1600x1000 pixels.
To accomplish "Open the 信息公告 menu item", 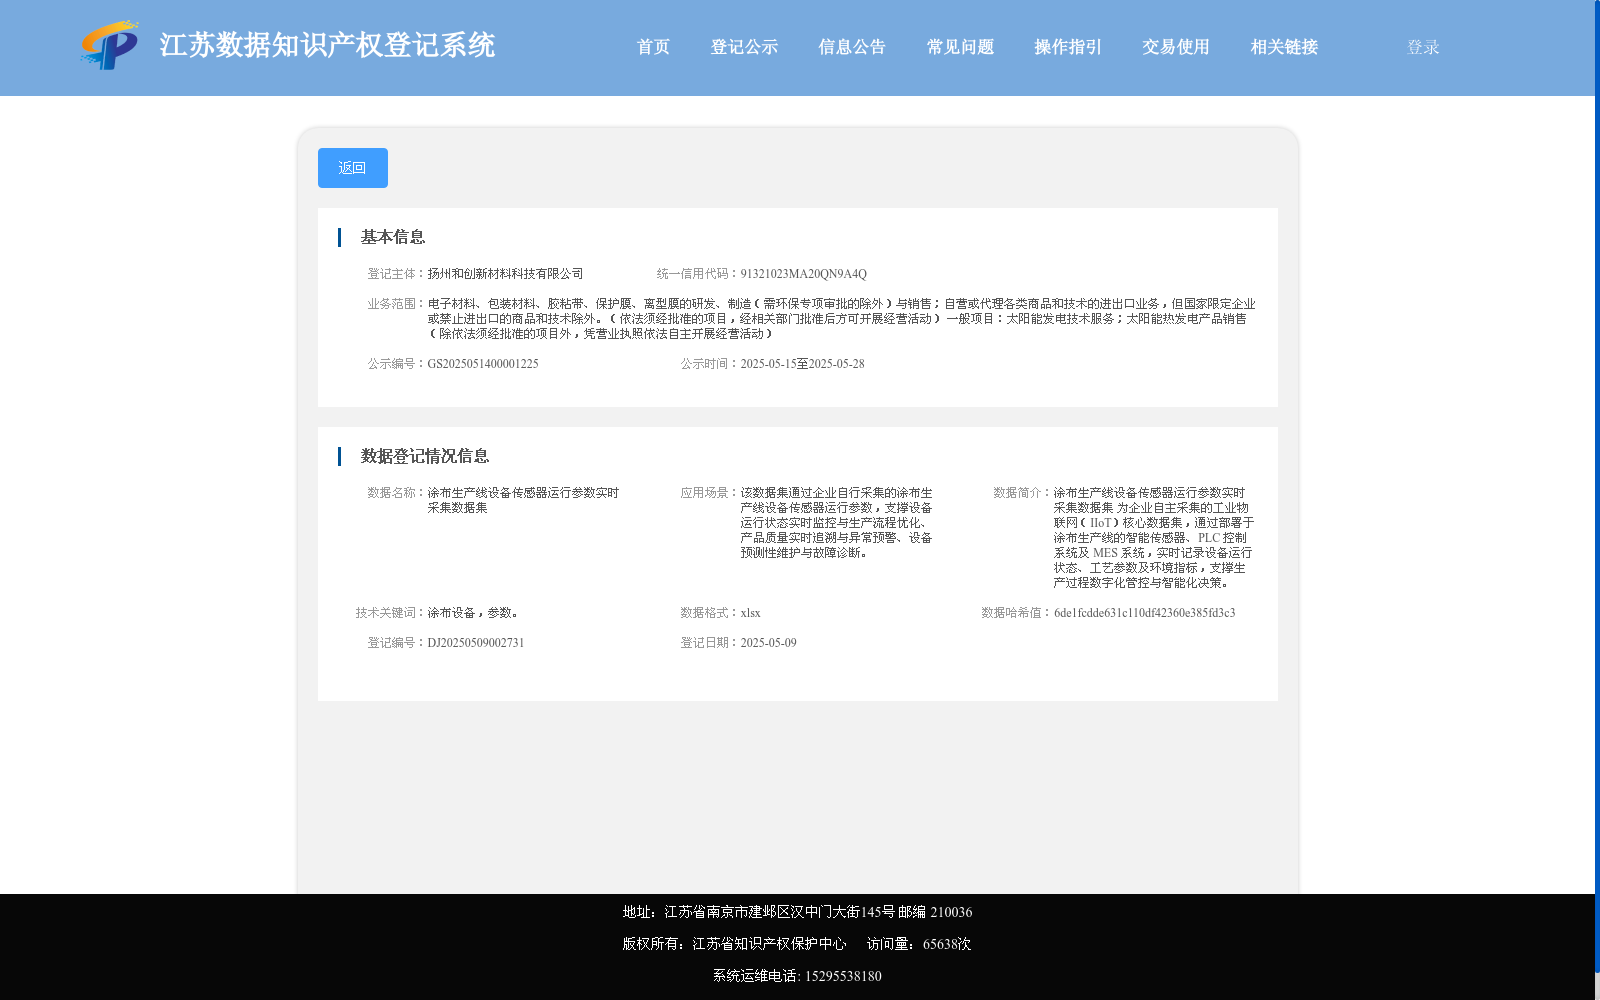I will [x=852, y=47].
